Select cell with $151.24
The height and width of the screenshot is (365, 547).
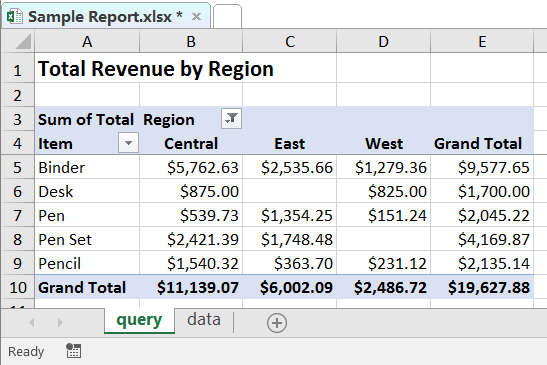383,215
